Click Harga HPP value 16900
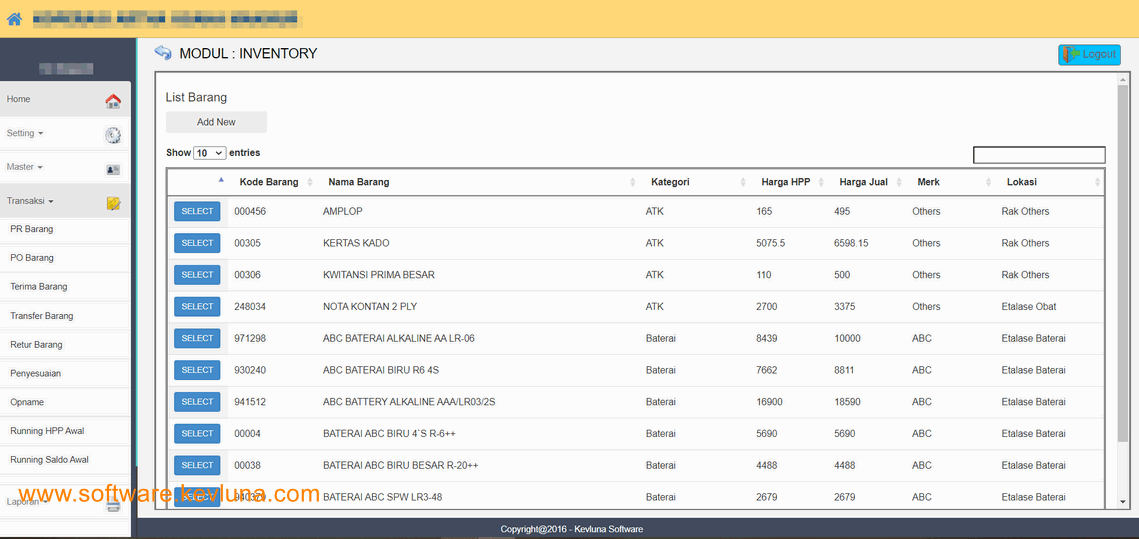This screenshot has width=1139, height=539. coord(769,402)
